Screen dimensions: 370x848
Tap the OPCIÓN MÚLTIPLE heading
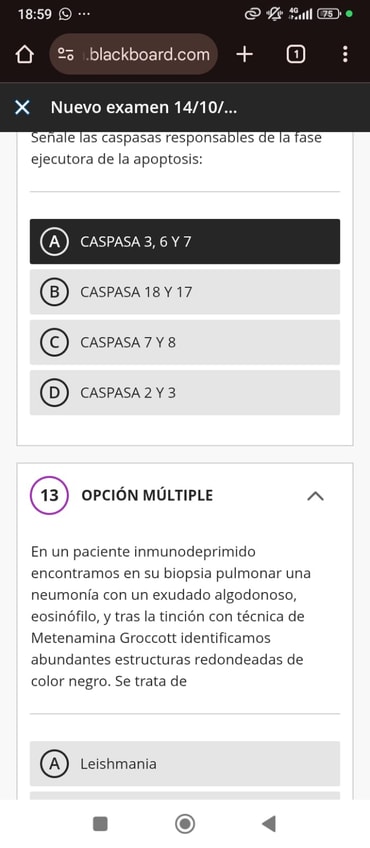(x=147, y=495)
